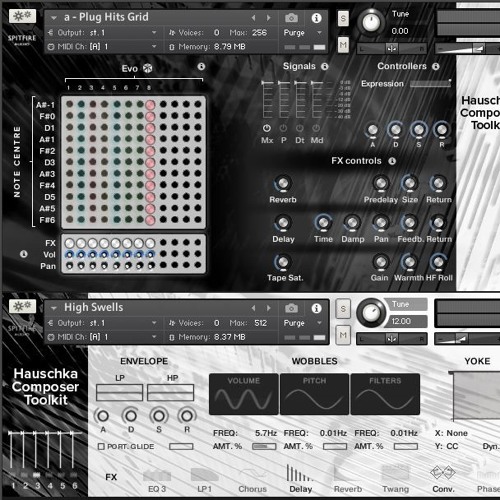The image size is (500, 500).
Task: Open Output dropdown on High Swells
Action: (154, 323)
